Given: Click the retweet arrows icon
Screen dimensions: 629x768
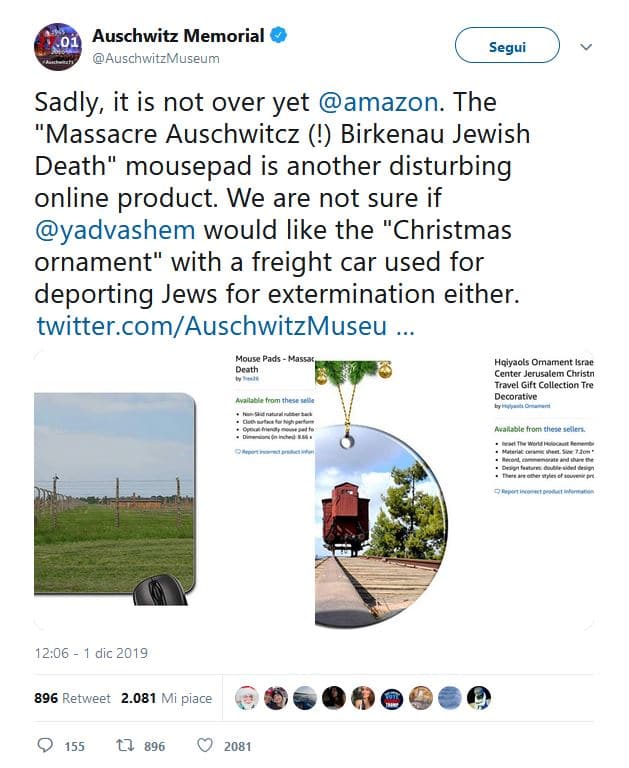Looking at the screenshot, I should 124,745.
